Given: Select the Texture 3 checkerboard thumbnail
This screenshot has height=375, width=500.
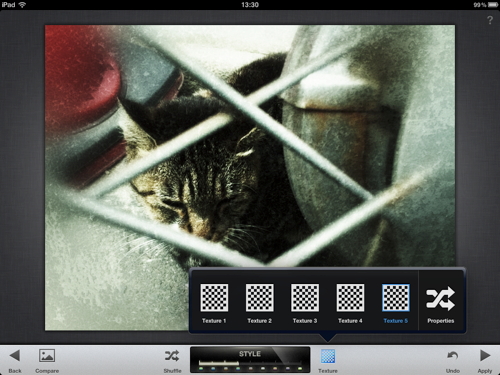Looking at the screenshot, I should 305,298.
